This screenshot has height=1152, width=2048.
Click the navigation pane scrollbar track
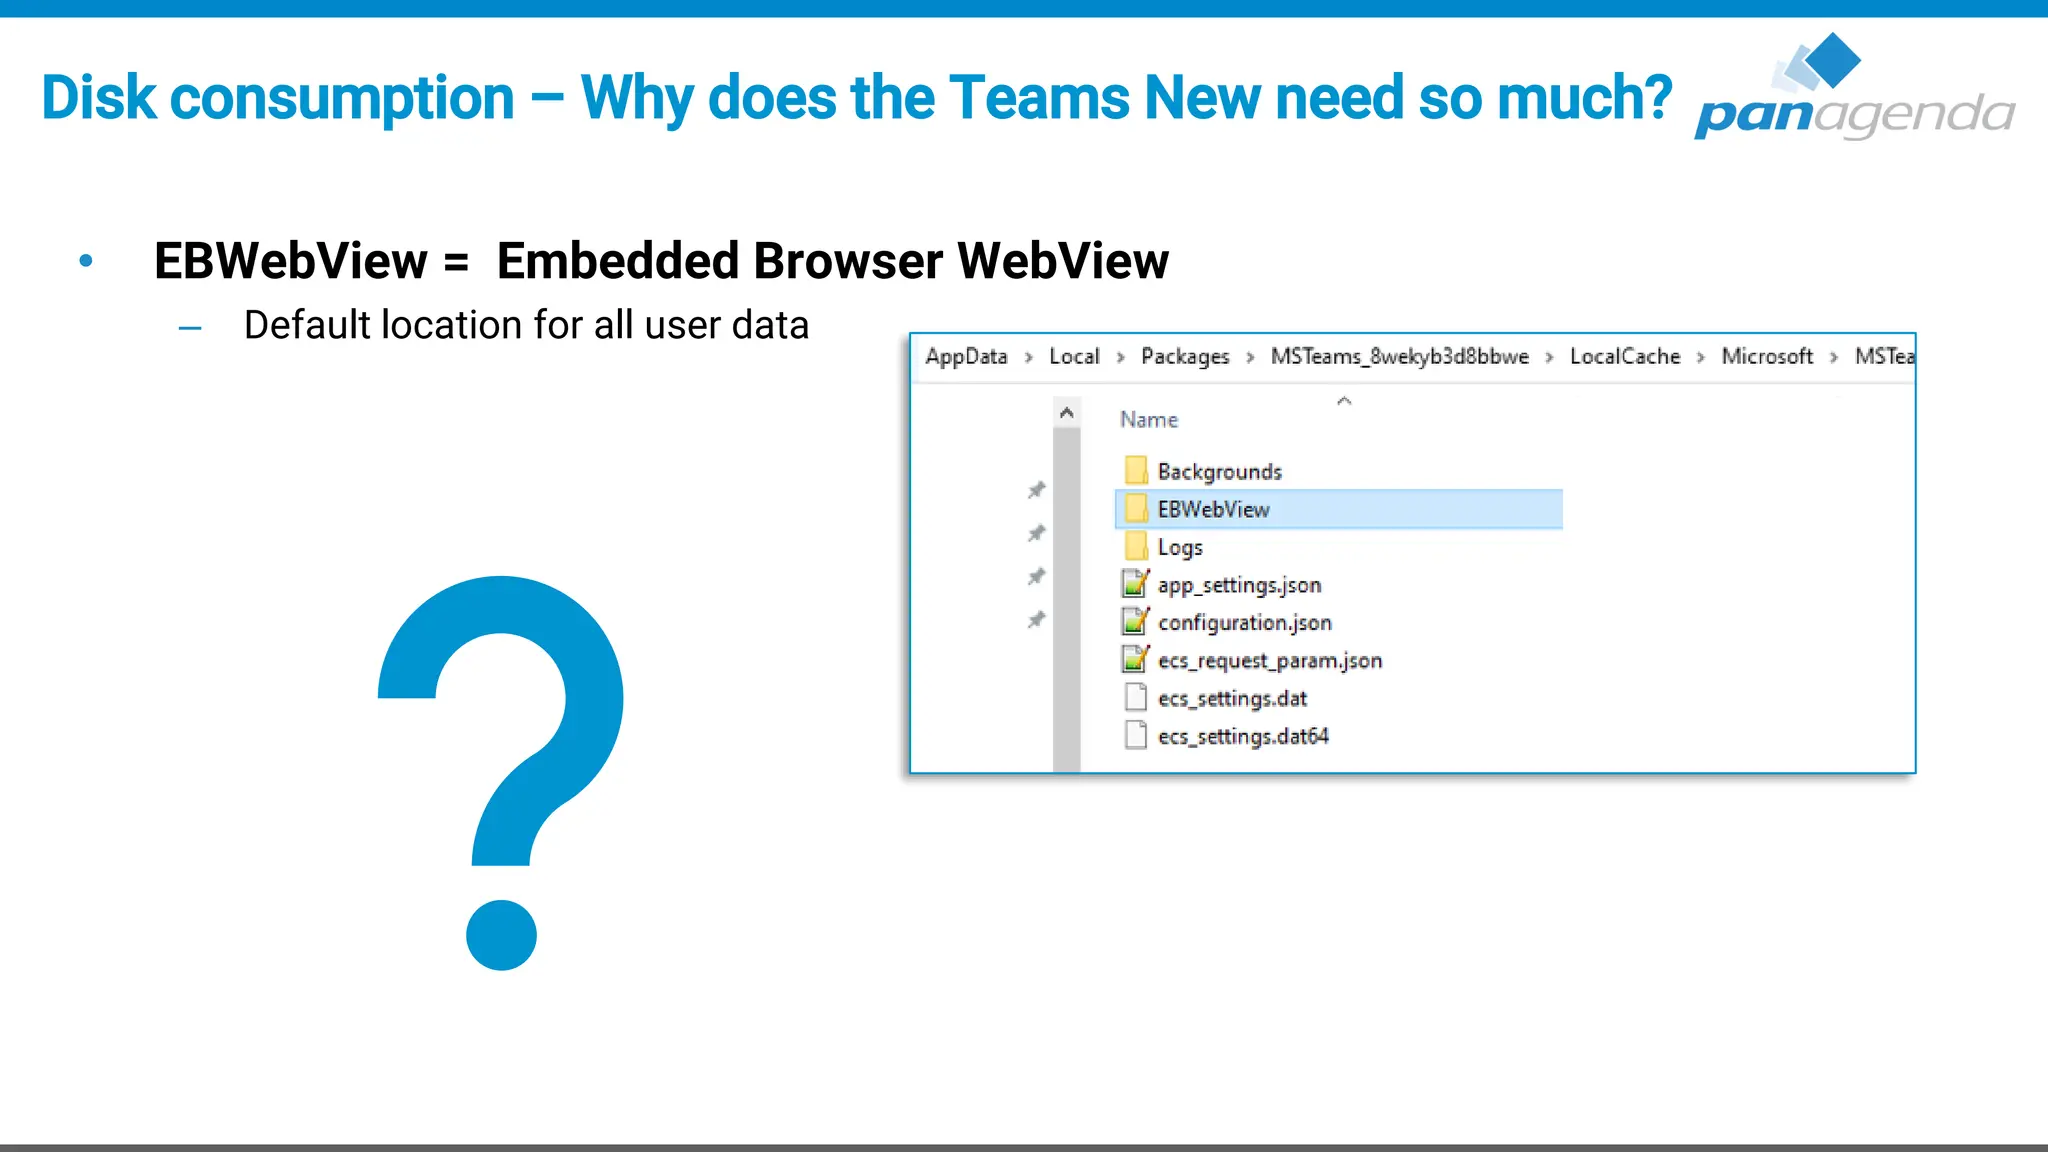coord(1067,600)
